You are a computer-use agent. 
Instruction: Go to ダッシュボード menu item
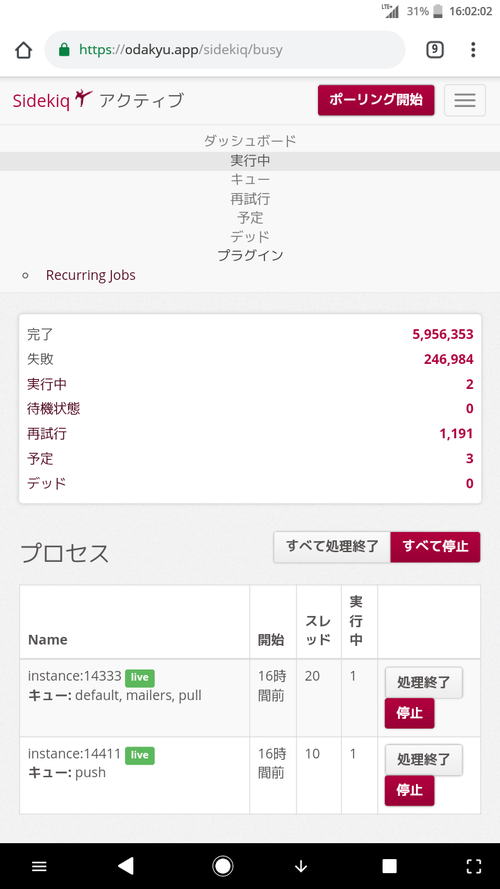pos(250,141)
